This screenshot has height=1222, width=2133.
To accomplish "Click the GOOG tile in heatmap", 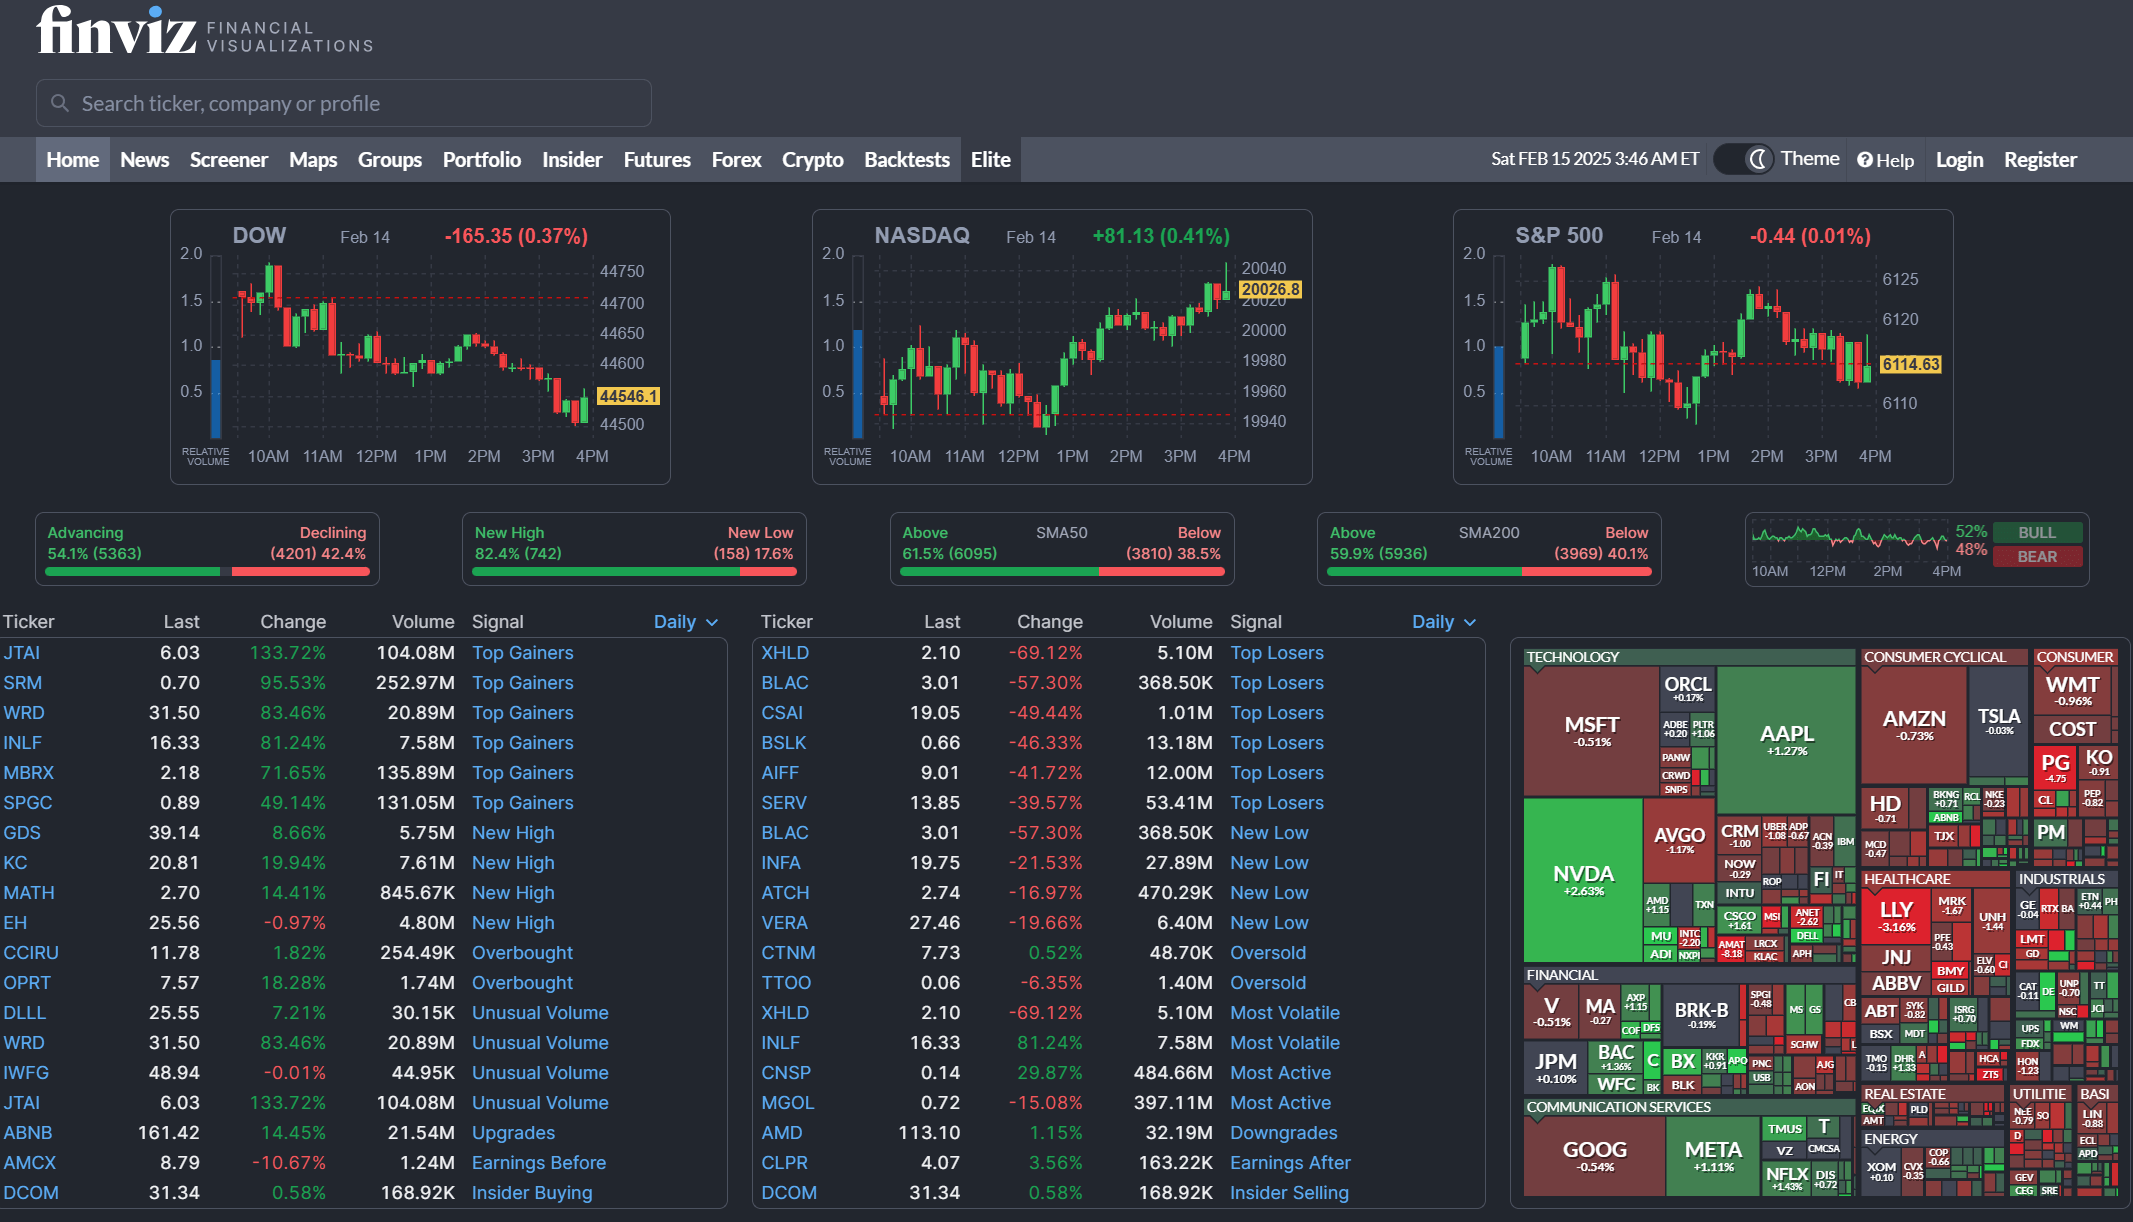I will pos(1594,1156).
